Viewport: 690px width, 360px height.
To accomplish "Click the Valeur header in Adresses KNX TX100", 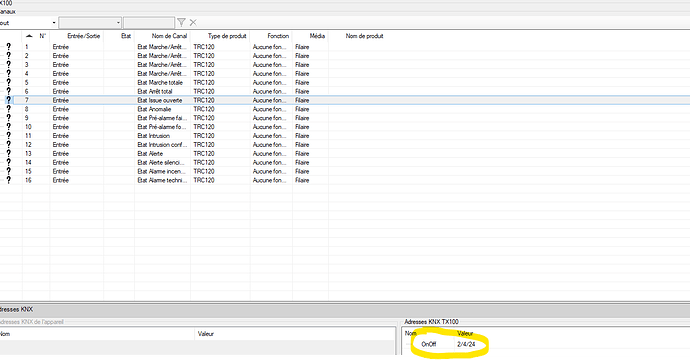I will pyautogui.click(x=465, y=333).
